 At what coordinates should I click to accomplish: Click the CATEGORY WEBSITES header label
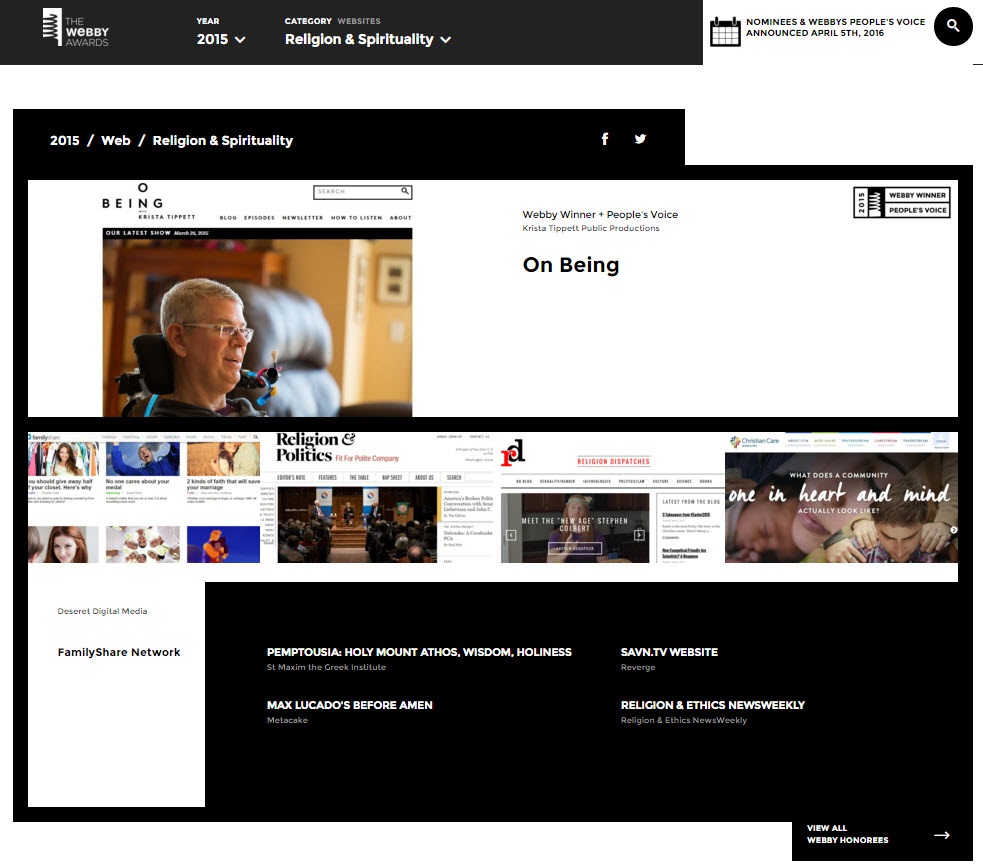click(332, 21)
